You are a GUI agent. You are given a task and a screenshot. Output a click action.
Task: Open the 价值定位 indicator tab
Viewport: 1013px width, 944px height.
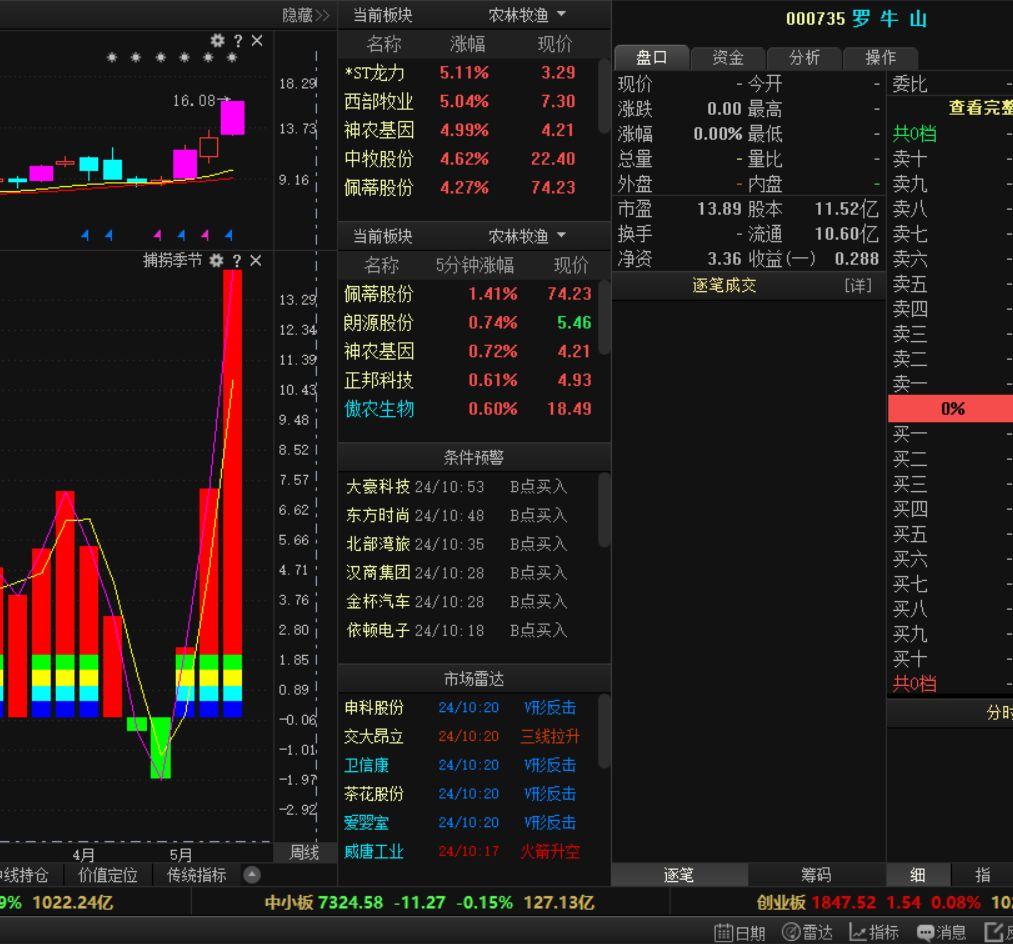(x=108, y=875)
